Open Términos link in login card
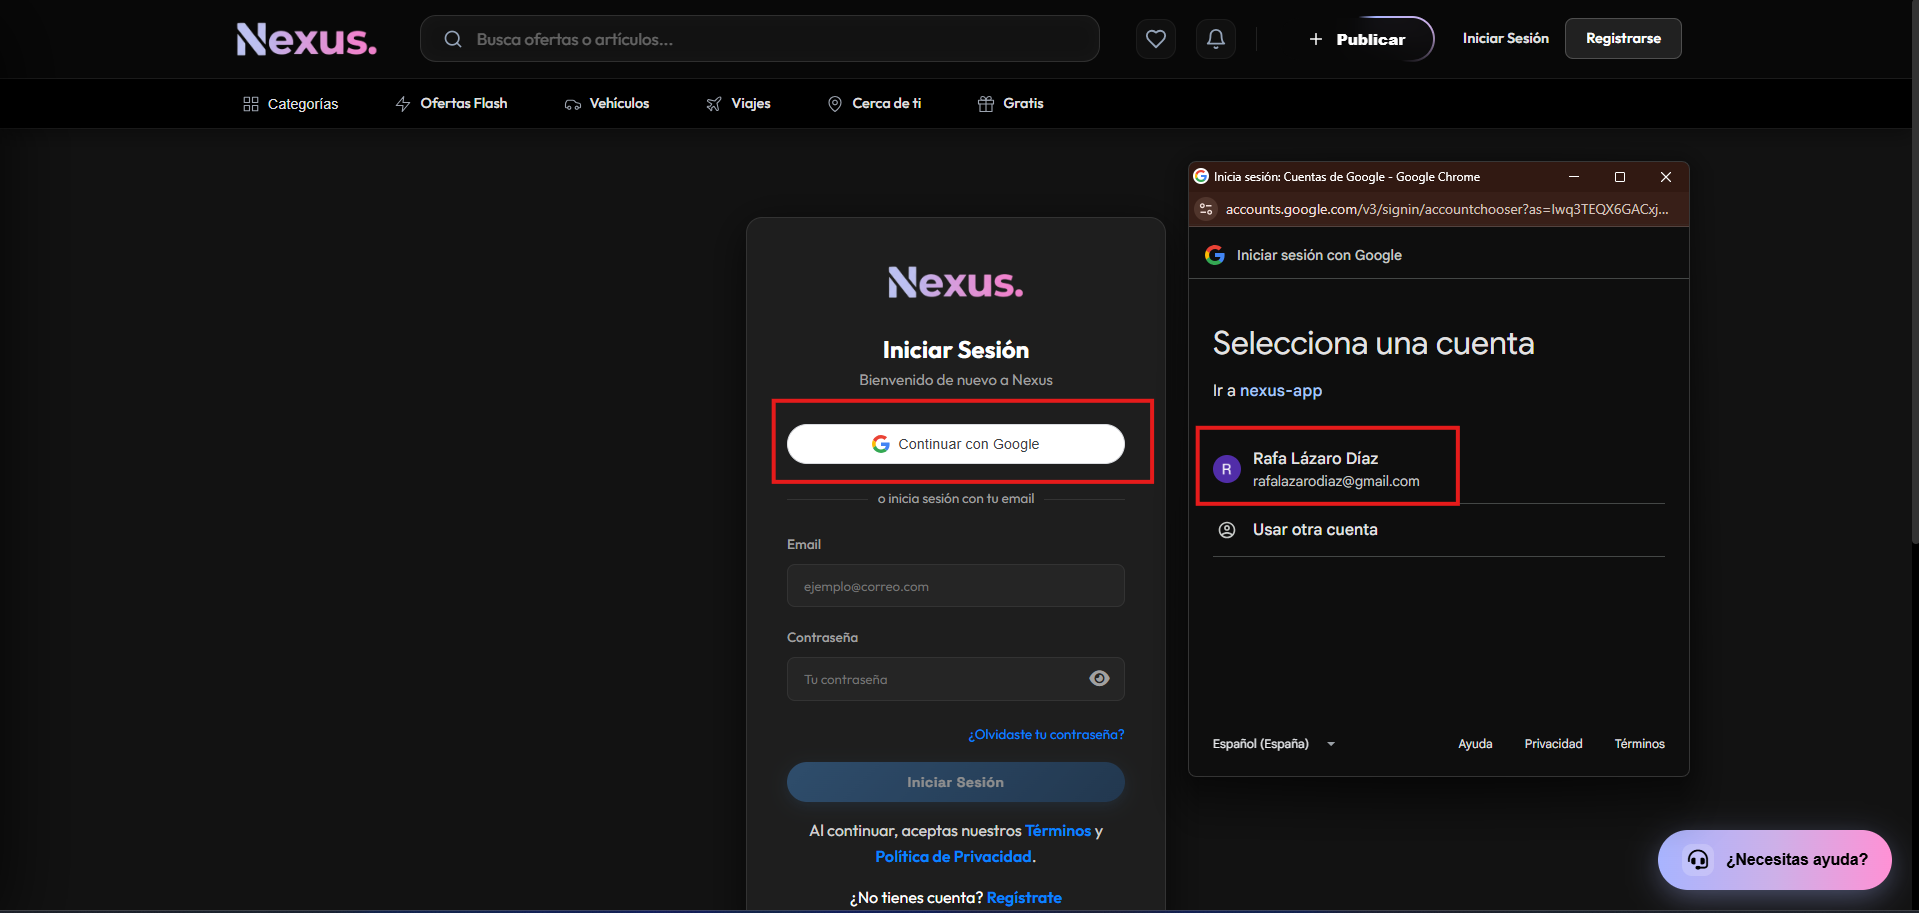Viewport: 1919px width, 913px height. click(1058, 831)
